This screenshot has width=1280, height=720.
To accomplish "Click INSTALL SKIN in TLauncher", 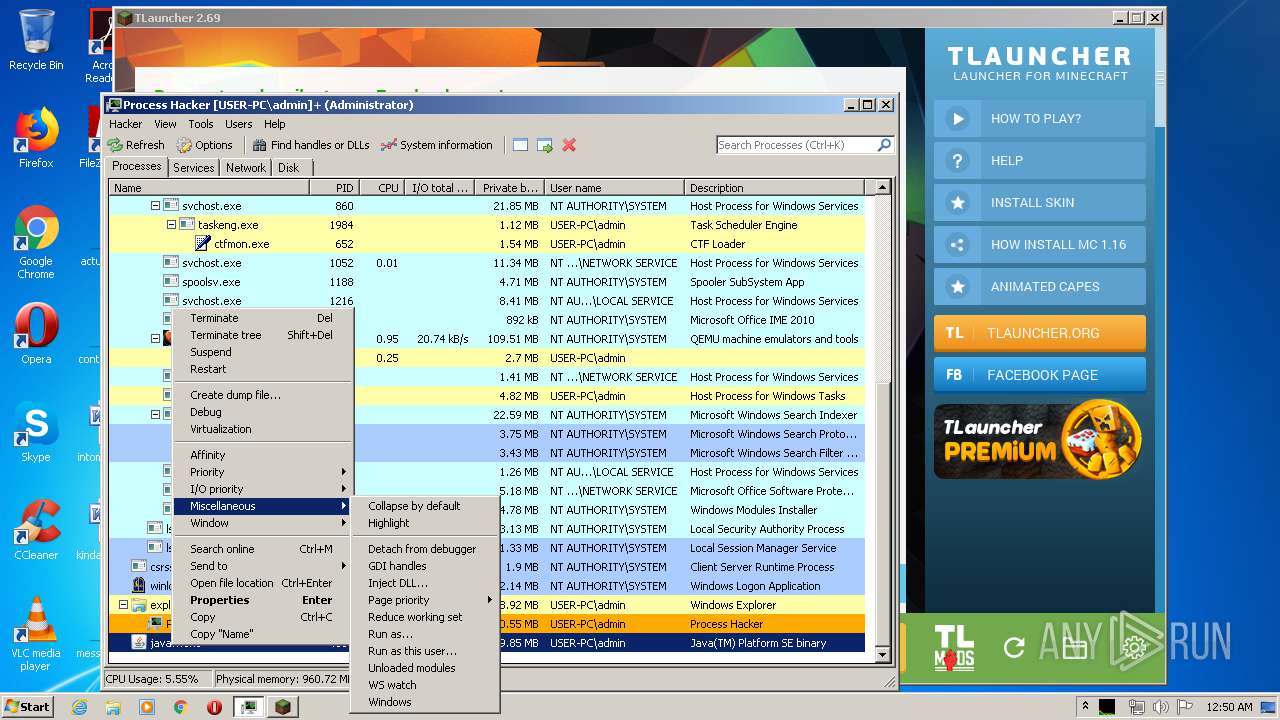I will [1040, 202].
